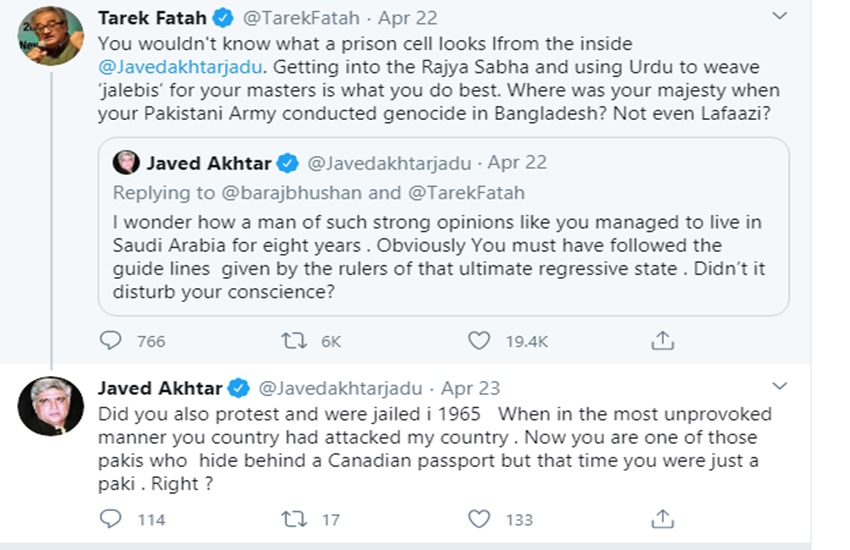Share Javed Akhtar's Apr 23 tweet
The height and width of the screenshot is (550, 850).
[662, 519]
